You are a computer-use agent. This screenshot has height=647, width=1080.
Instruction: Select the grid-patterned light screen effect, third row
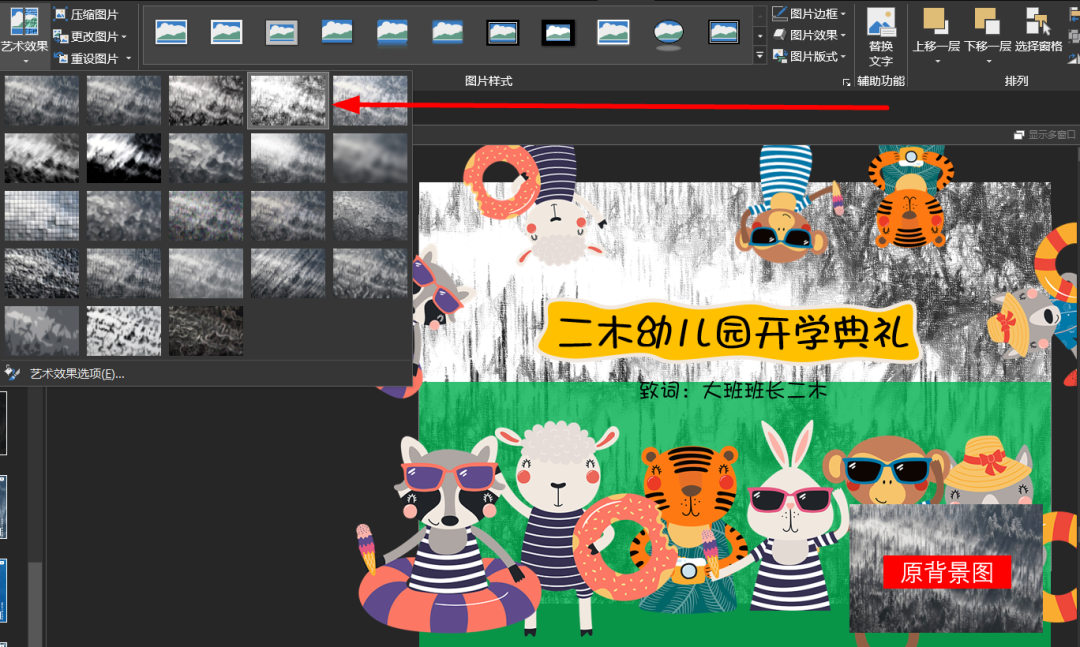41,216
